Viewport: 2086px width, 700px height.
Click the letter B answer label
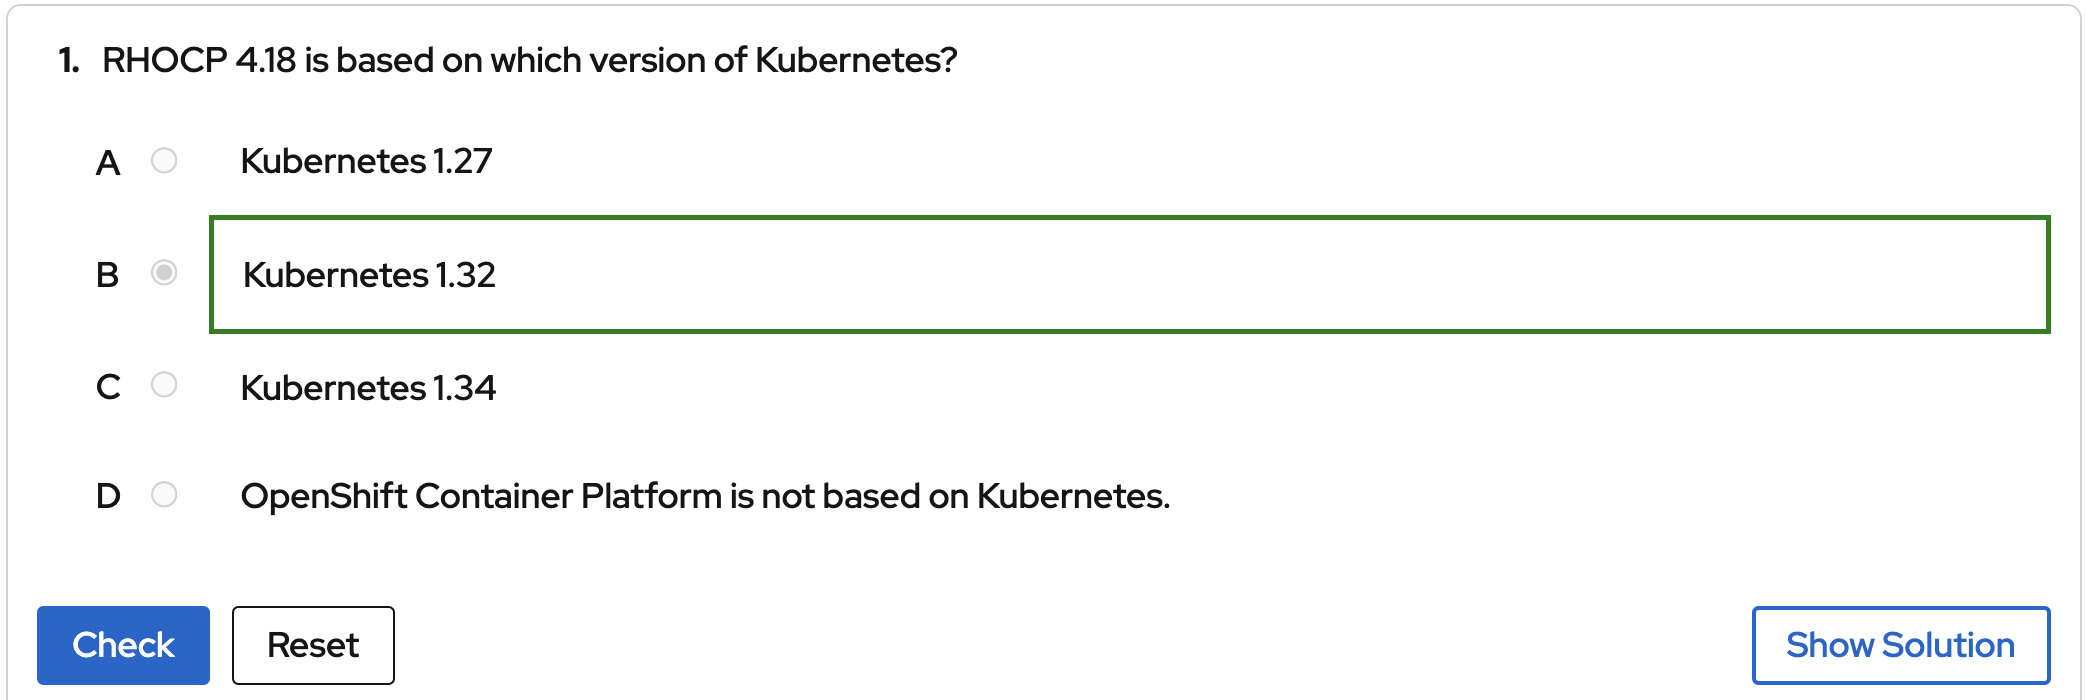[x=108, y=275]
